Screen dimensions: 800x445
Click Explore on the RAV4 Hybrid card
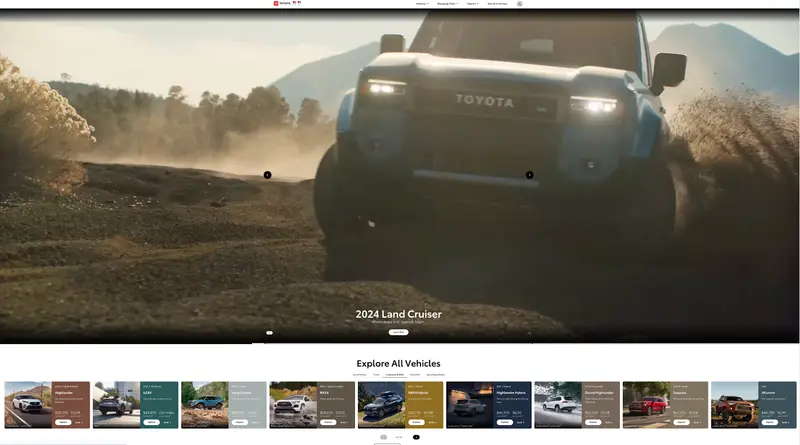[x=416, y=423]
